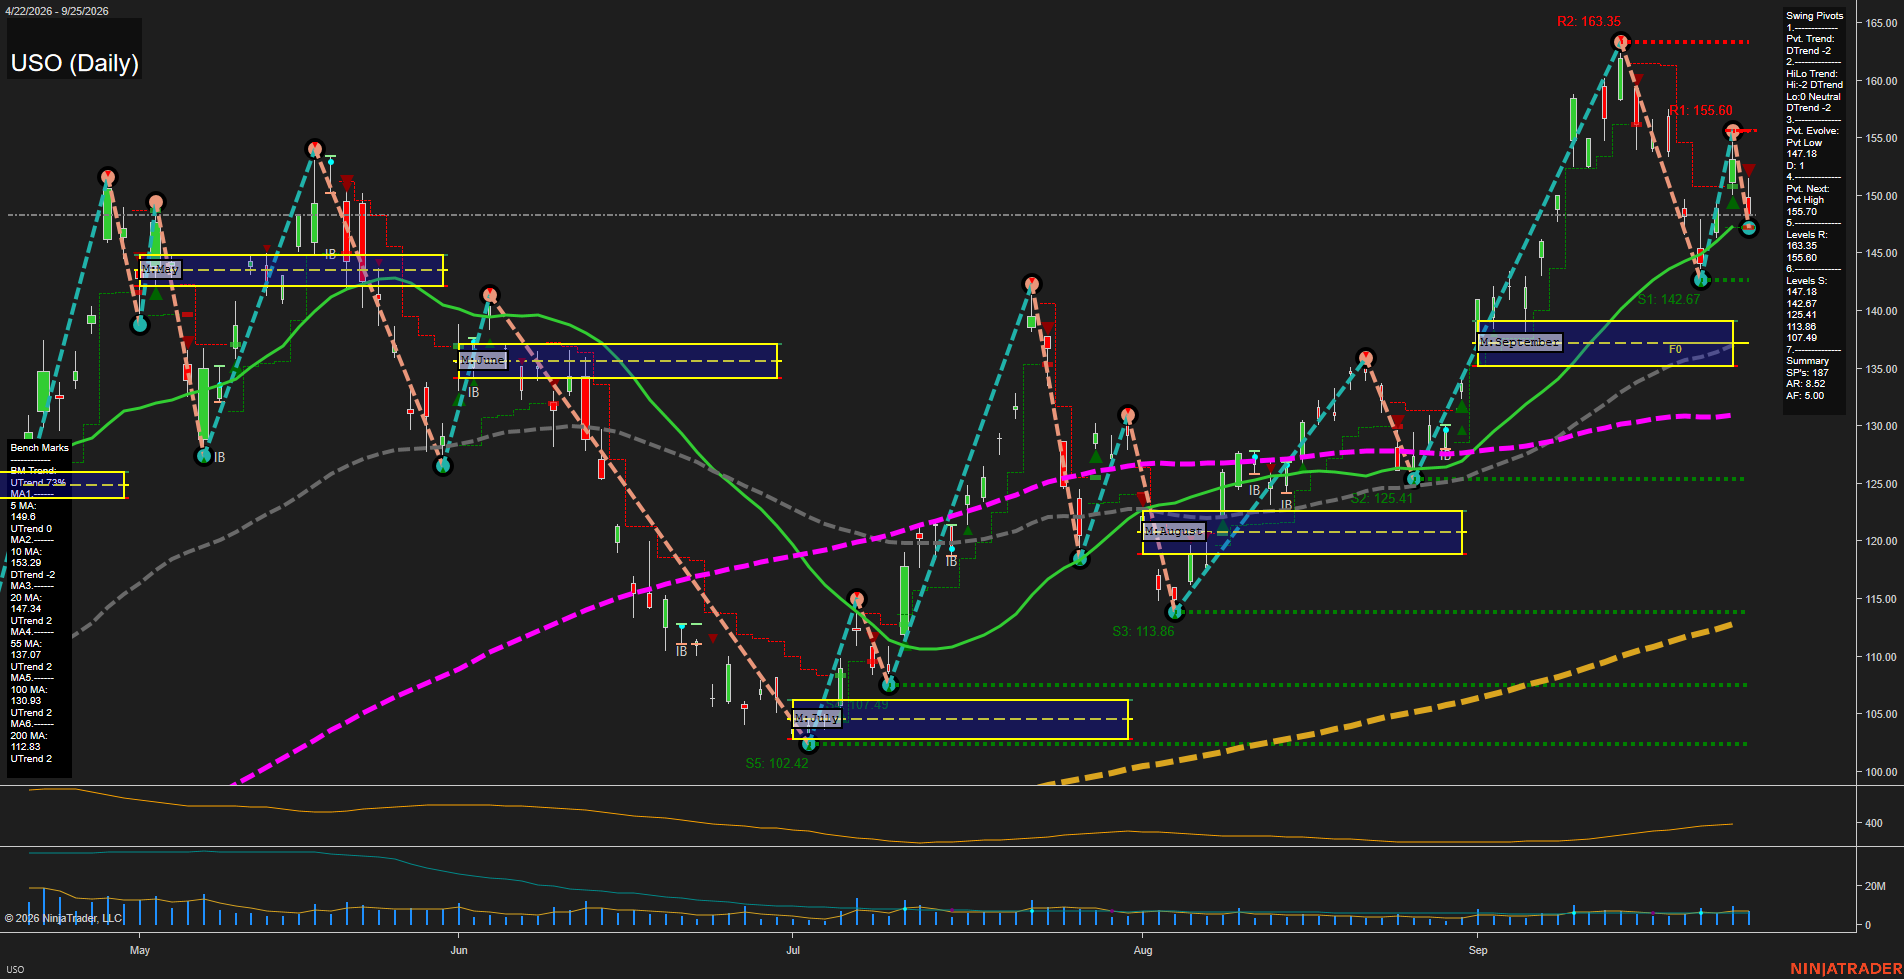The image size is (1904, 979).
Task: Click the 100.00 price axis label
Action: click(1881, 772)
